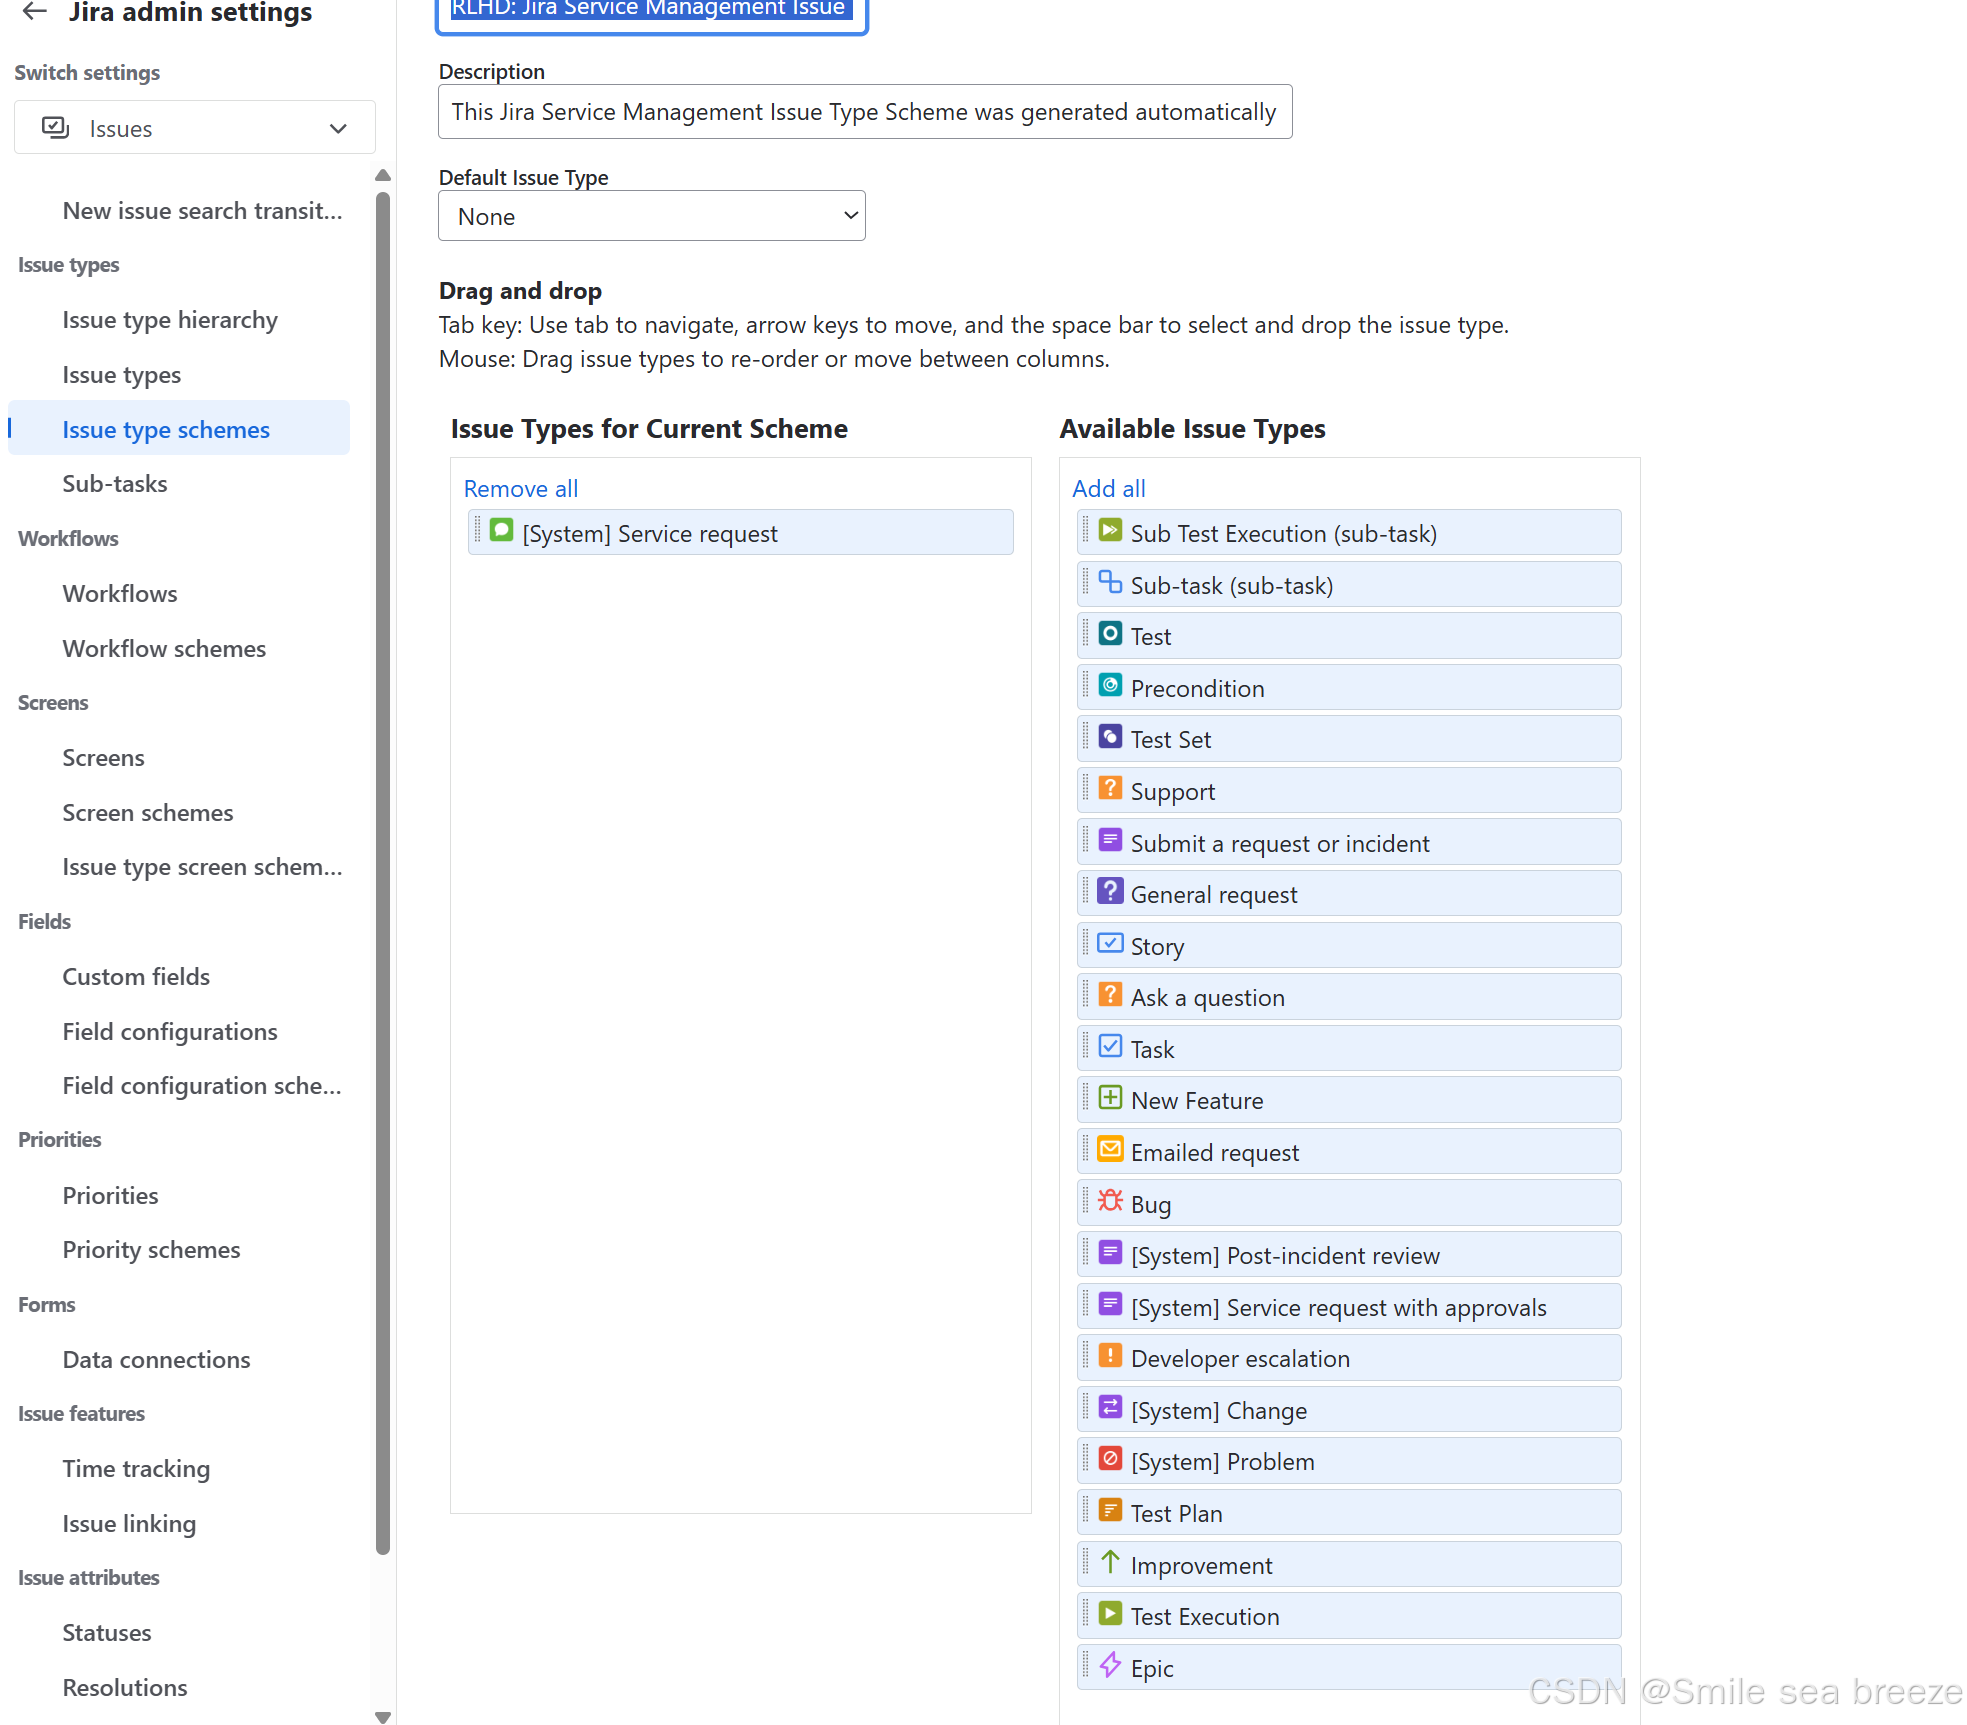1967x1725 pixels.
Task: Open the Priority schemes page
Action: click(151, 1249)
